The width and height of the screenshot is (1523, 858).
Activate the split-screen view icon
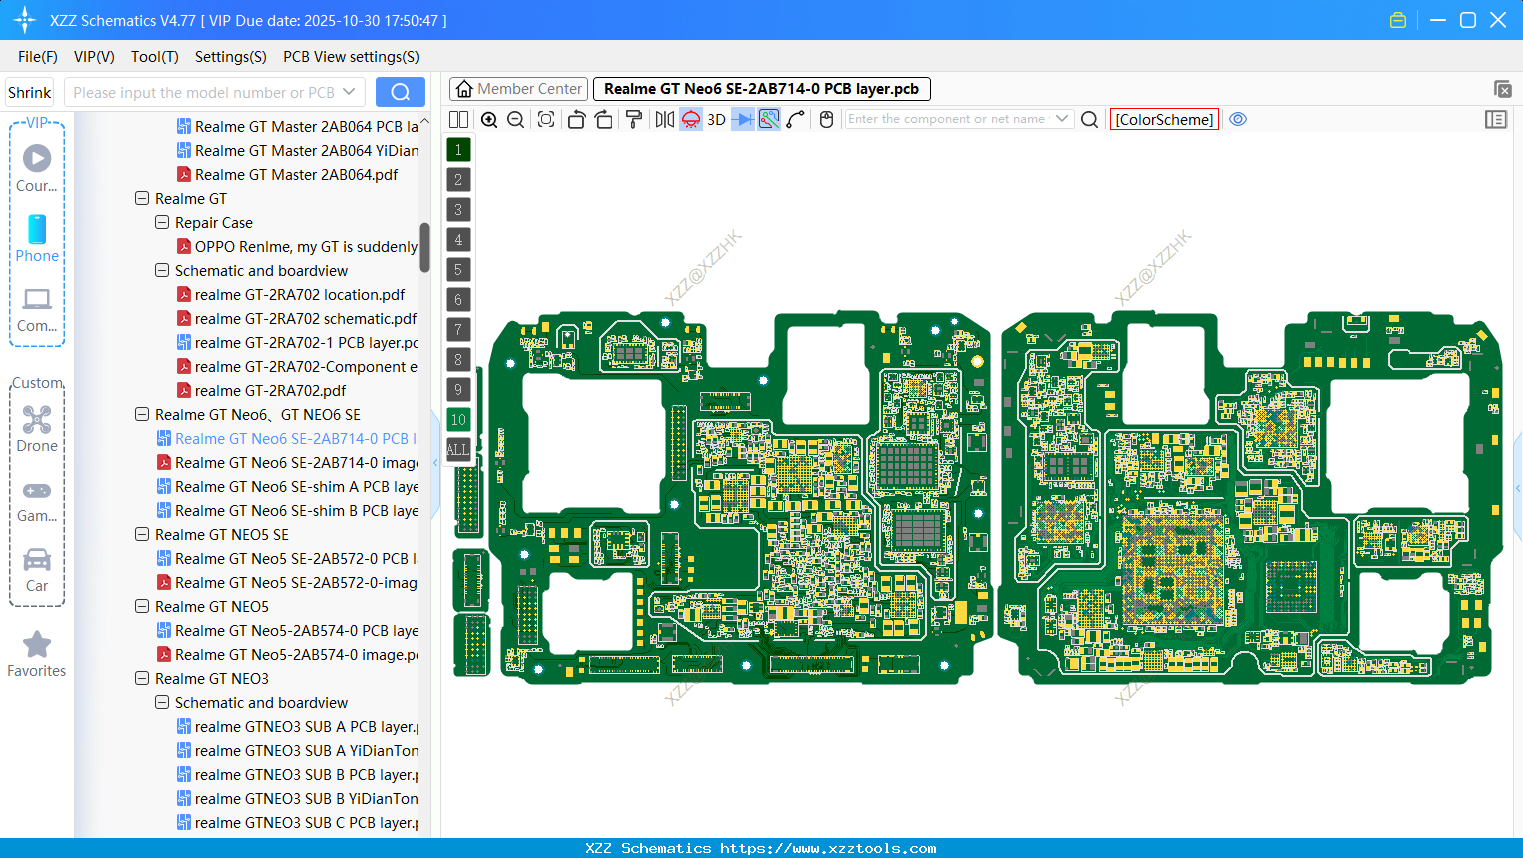click(x=459, y=119)
